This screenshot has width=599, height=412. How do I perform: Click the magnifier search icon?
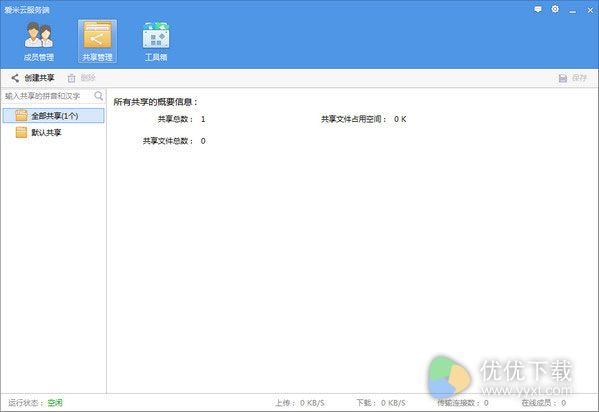[x=99, y=96]
